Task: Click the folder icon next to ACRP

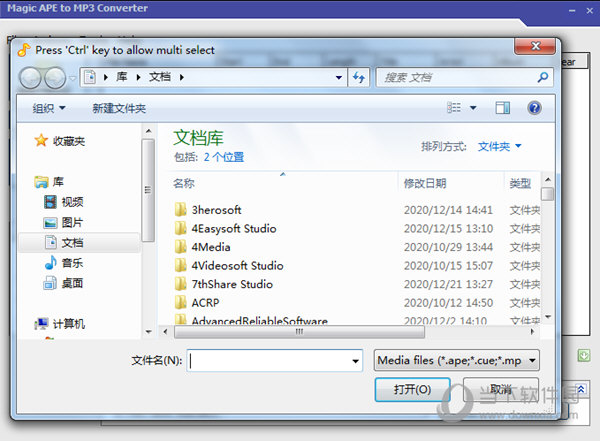Action: pos(180,303)
